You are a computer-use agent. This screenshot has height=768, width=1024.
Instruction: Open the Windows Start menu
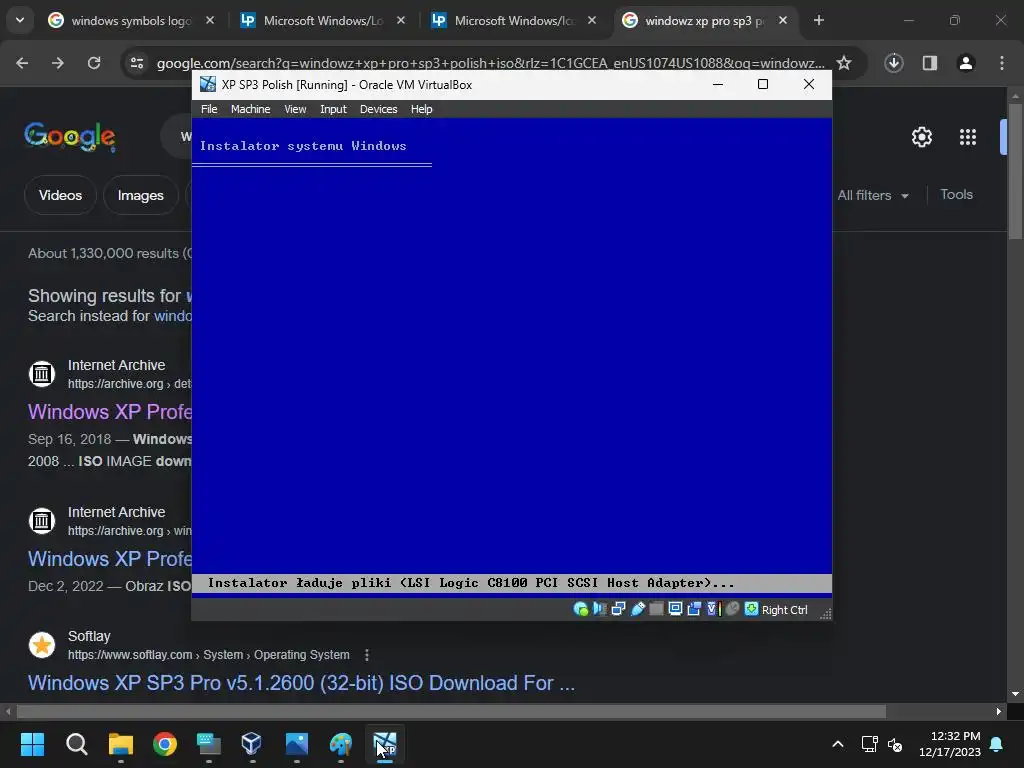[32, 743]
